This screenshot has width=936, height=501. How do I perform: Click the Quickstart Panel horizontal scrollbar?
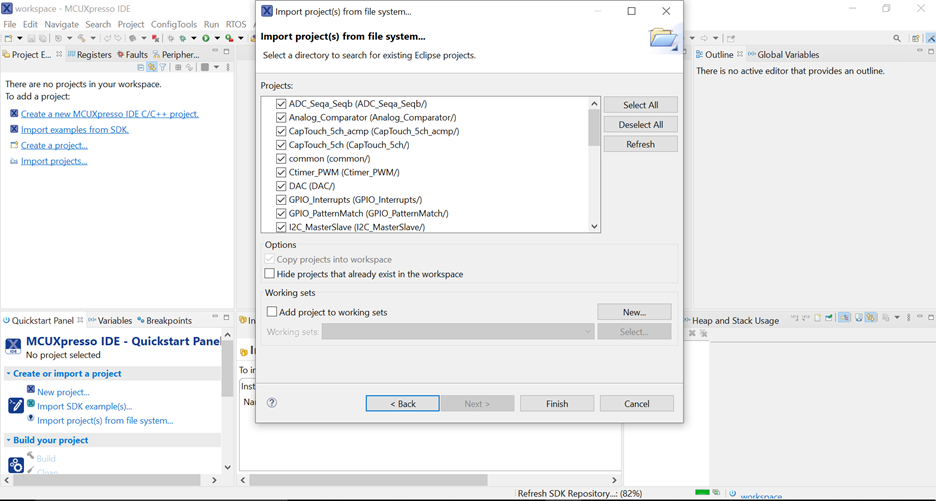107,480
